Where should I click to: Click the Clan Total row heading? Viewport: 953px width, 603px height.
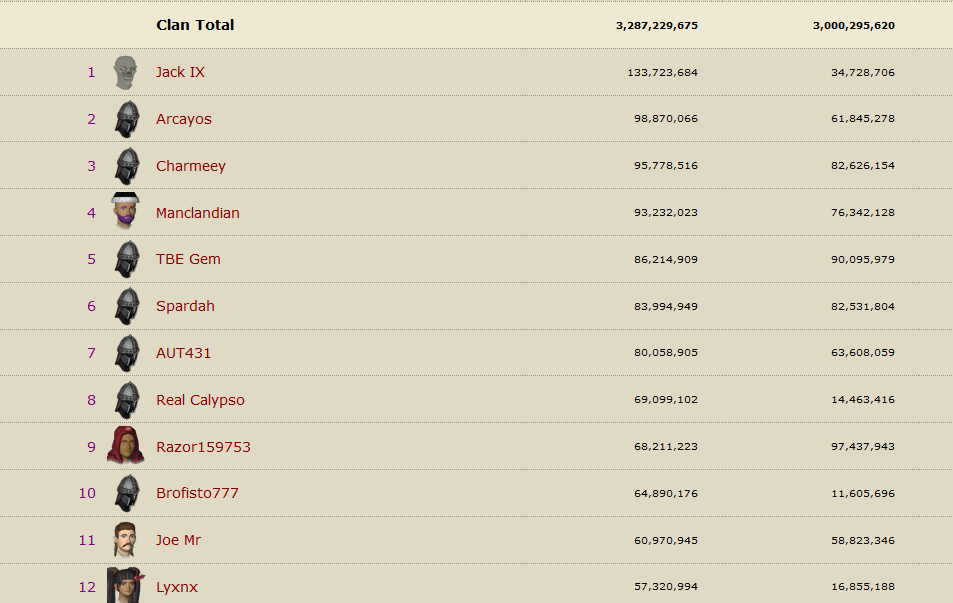click(x=195, y=25)
